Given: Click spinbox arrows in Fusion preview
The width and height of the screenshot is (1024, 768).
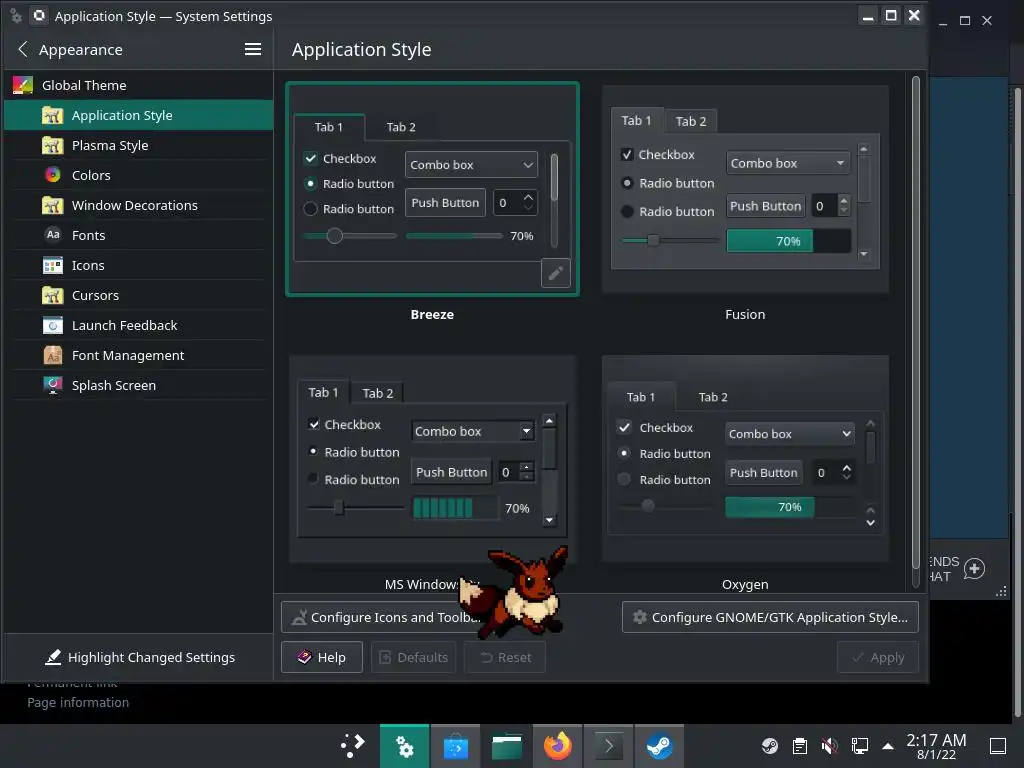Looking at the screenshot, I should coord(844,206).
